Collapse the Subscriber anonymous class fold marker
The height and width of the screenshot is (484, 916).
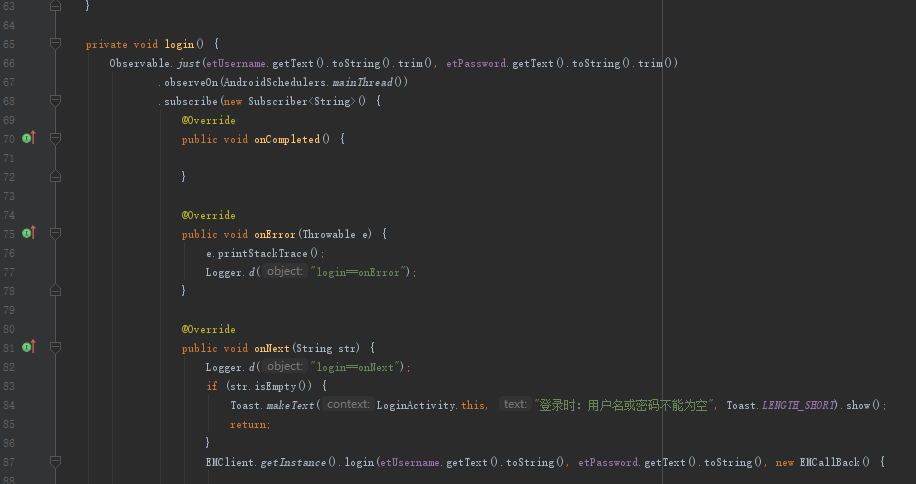(x=55, y=101)
